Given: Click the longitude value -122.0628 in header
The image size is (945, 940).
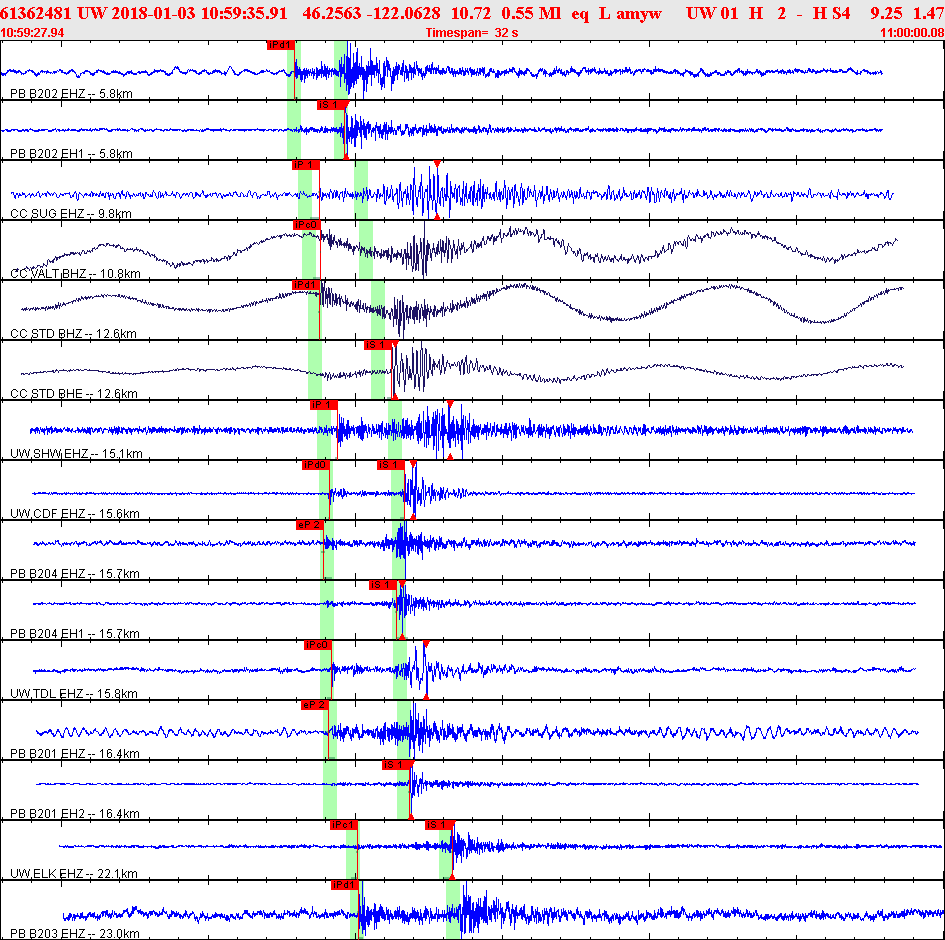Looking at the screenshot, I should pos(406,13).
